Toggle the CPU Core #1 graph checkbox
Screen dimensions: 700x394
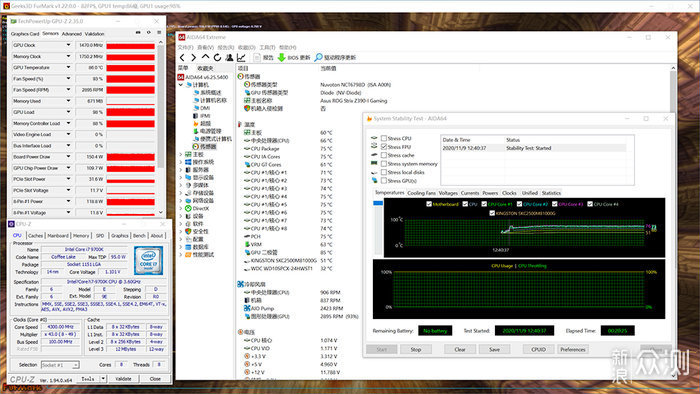coord(484,204)
